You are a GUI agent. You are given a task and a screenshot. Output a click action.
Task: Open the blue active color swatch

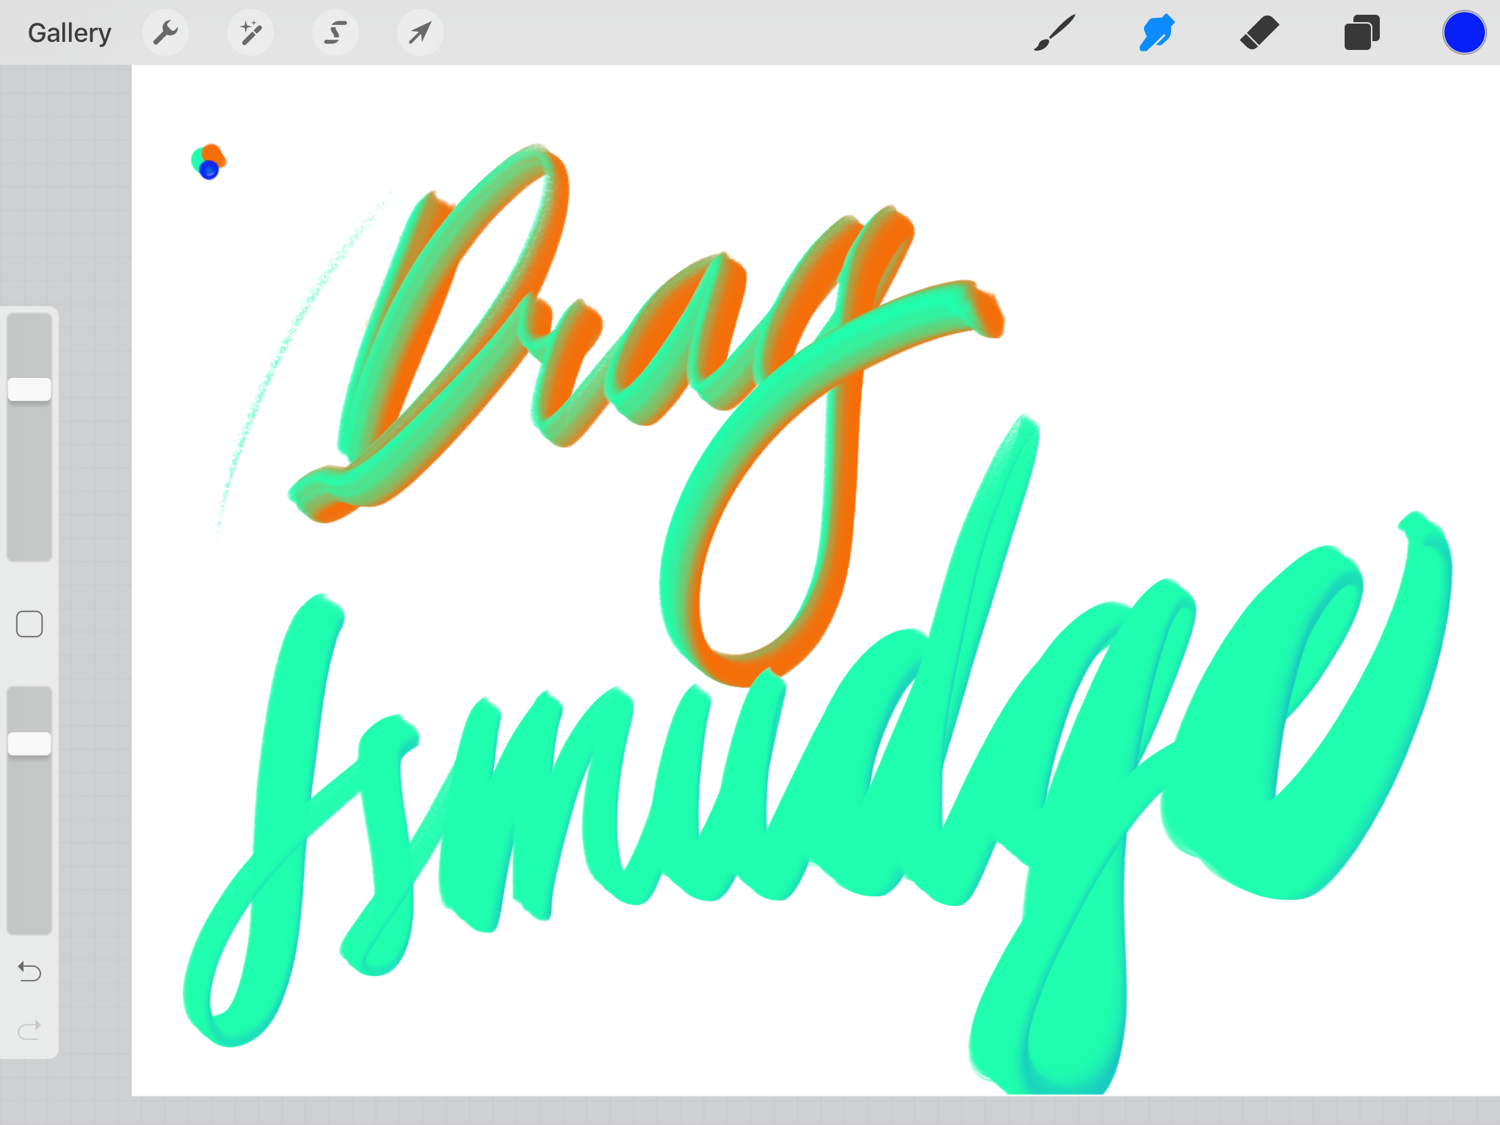pyautogui.click(x=1463, y=33)
